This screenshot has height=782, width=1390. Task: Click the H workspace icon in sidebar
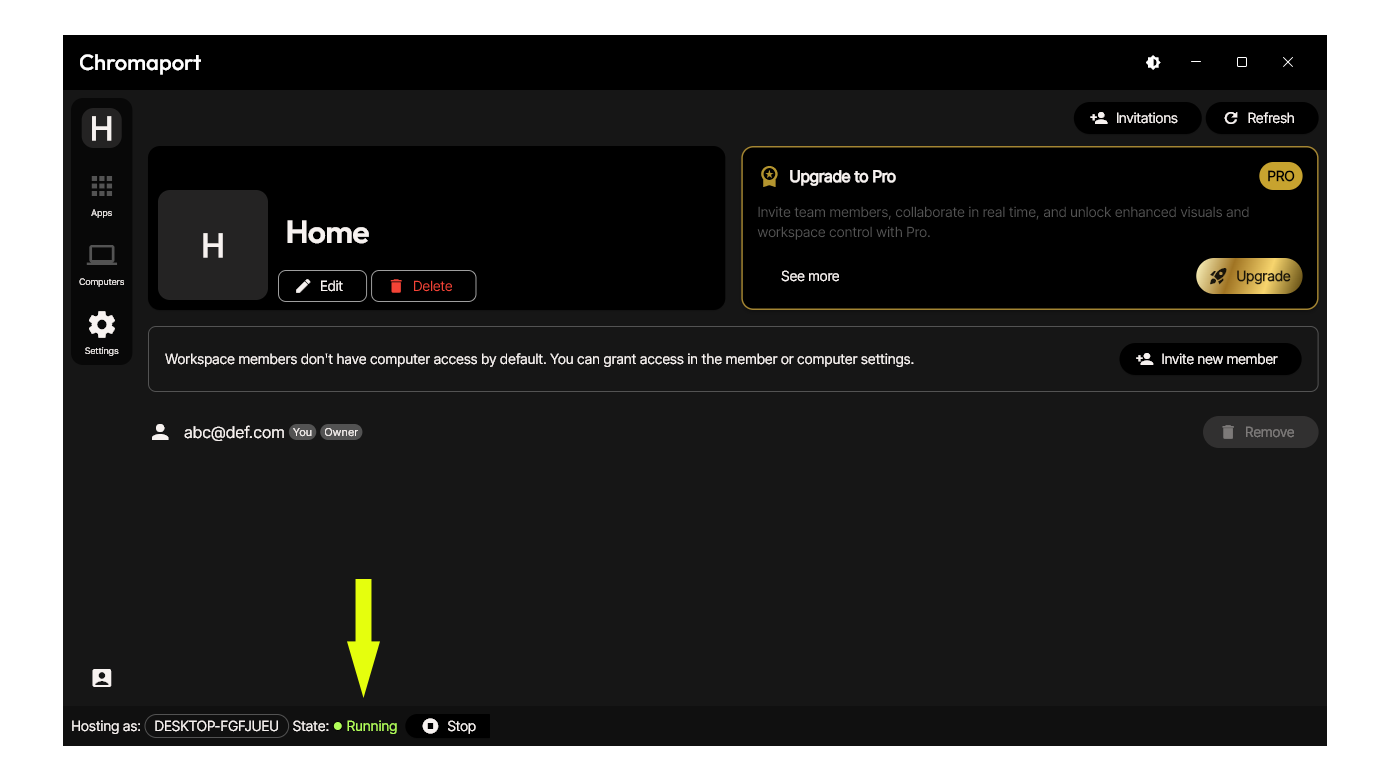point(101,128)
